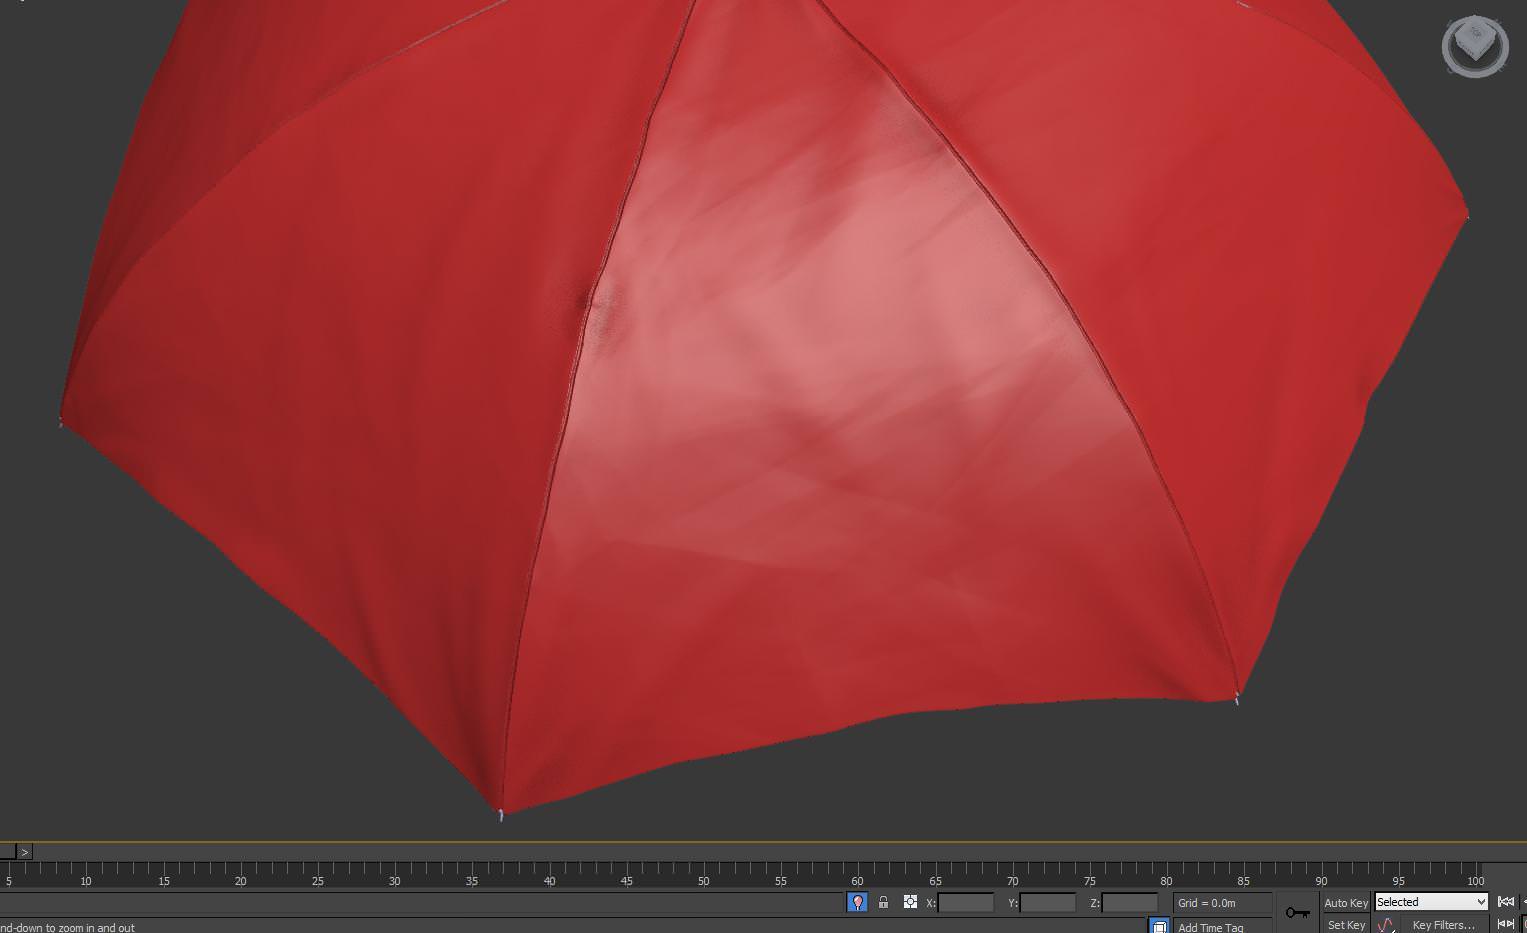Click the ViewCube navigation widget
This screenshot has width=1527, height=933.
click(1474, 45)
